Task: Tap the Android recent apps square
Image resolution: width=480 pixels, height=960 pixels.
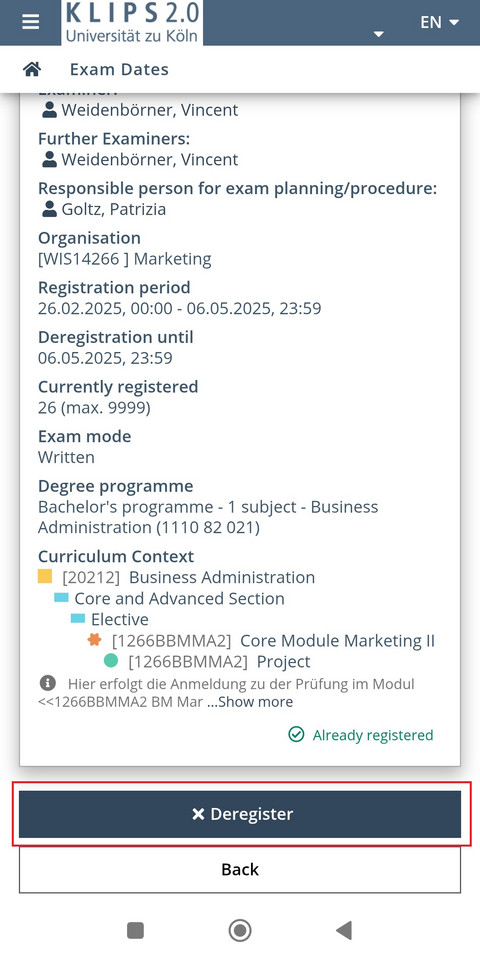Action: (135, 931)
